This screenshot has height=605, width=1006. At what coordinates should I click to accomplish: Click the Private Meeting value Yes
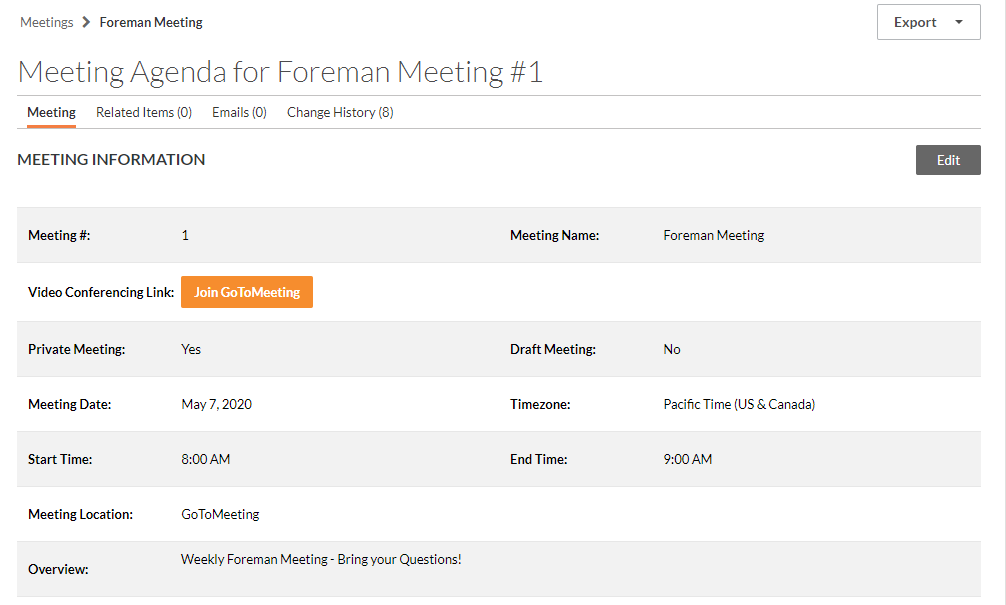(x=191, y=349)
